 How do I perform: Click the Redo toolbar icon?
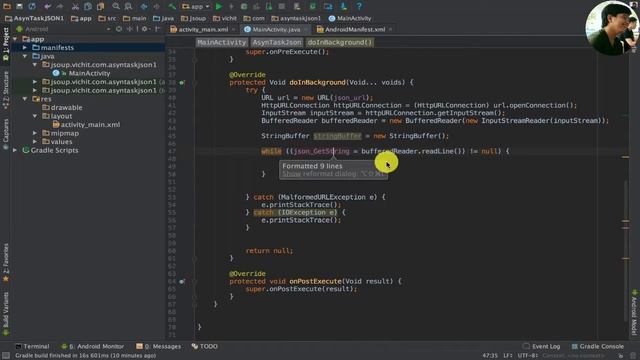click(x=60, y=6)
